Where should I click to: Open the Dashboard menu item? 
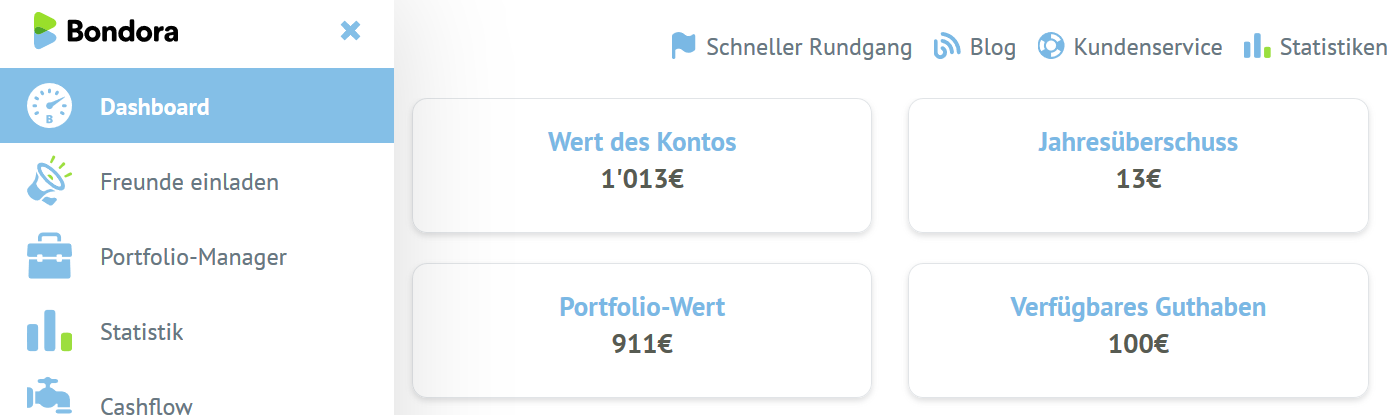coord(155,107)
